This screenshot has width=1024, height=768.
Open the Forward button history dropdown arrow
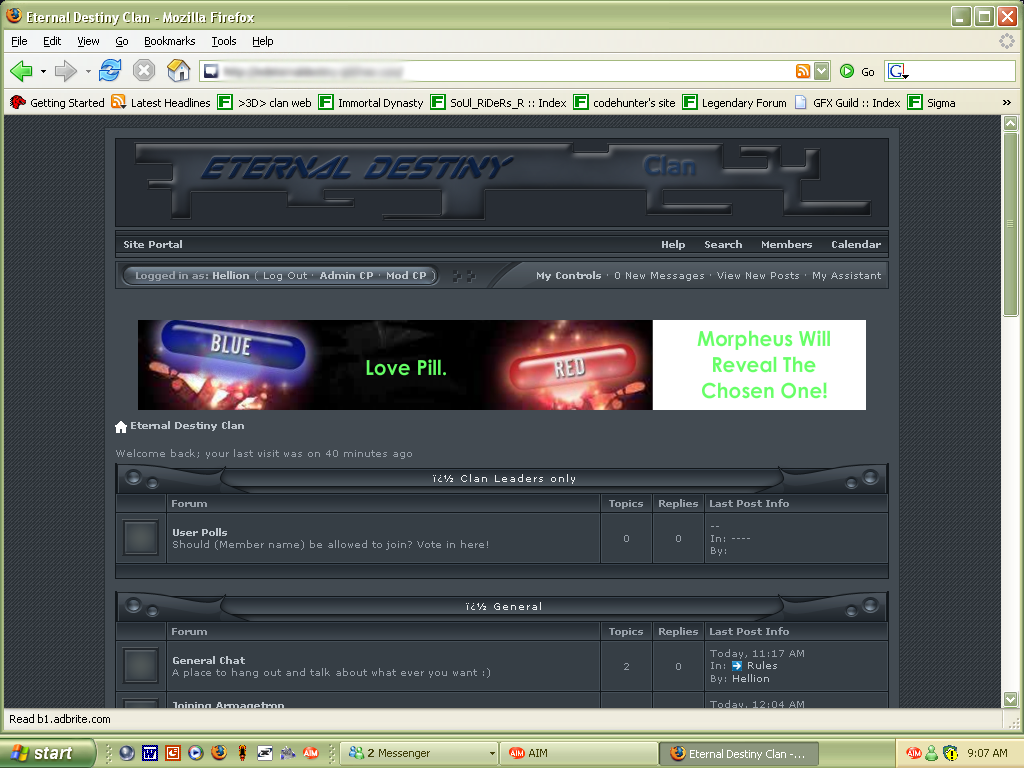pos(88,71)
